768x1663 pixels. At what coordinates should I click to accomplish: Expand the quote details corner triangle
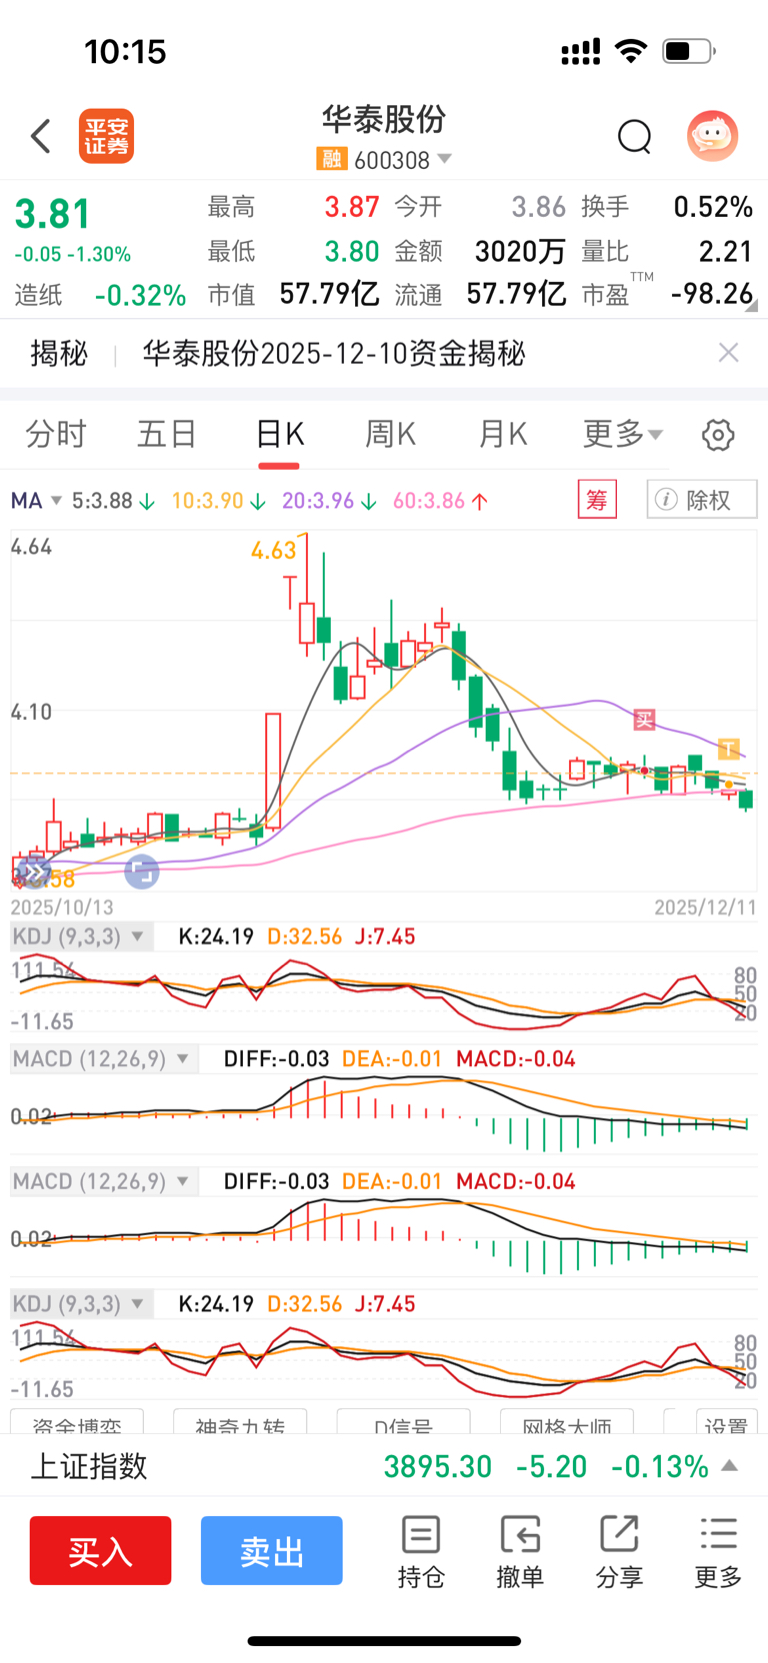[751, 307]
